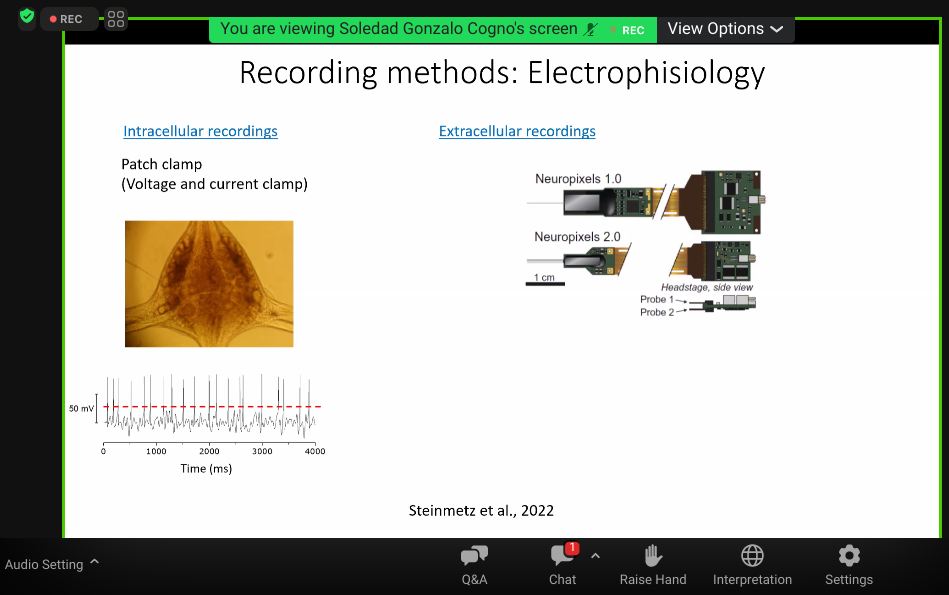The height and width of the screenshot is (595, 949).
Task: Open the grid view layout icon
Action: 116,19
